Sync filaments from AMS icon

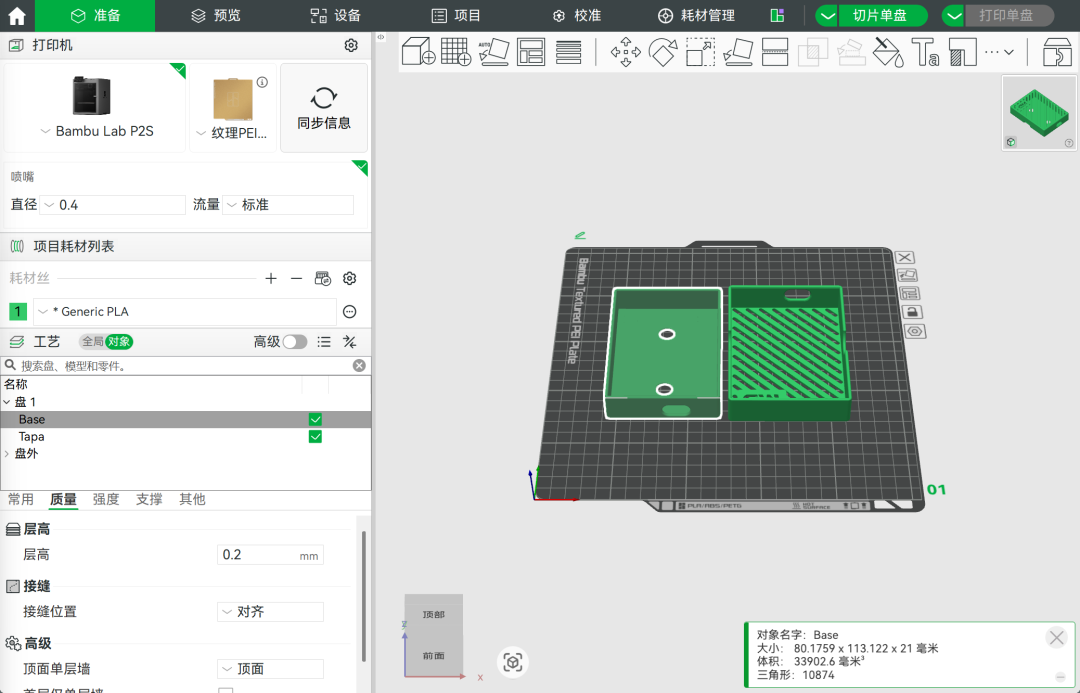[x=322, y=278]
